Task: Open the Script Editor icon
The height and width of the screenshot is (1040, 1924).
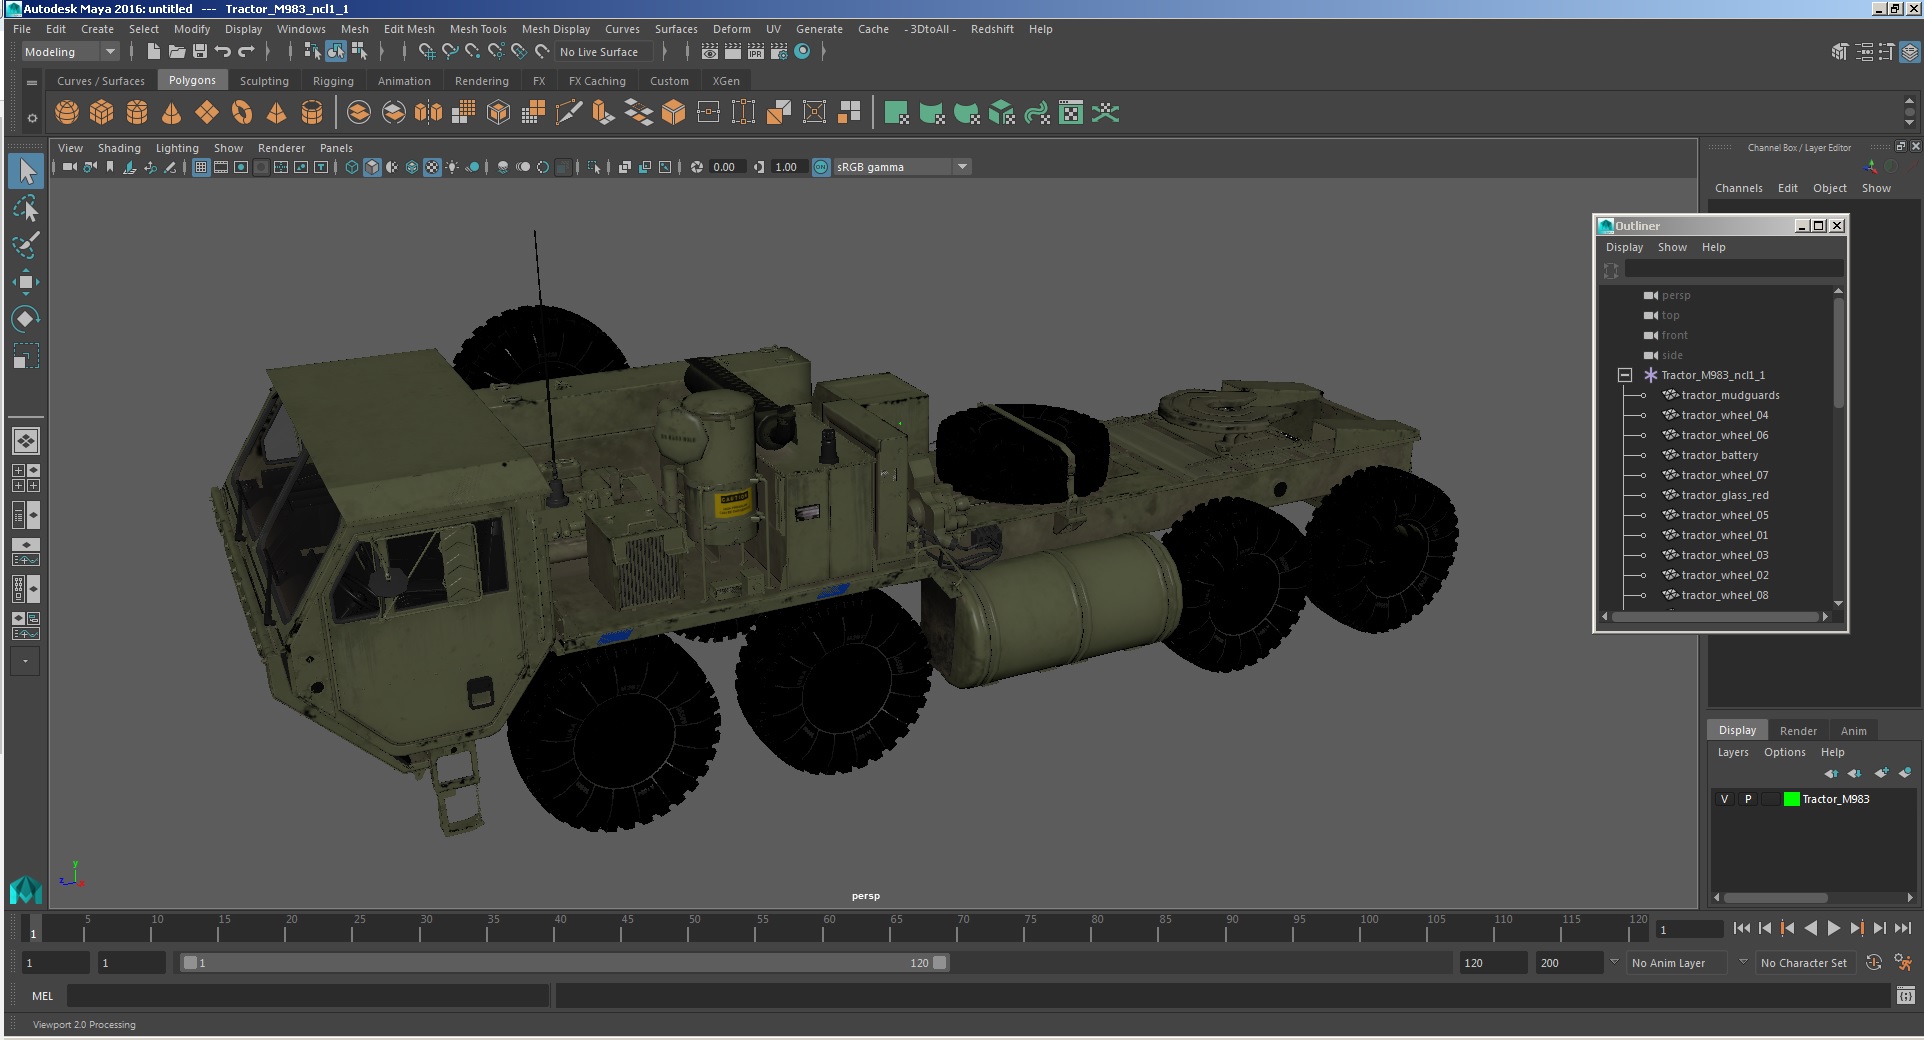Action: pyautogui.click(x=1905, y=995)
